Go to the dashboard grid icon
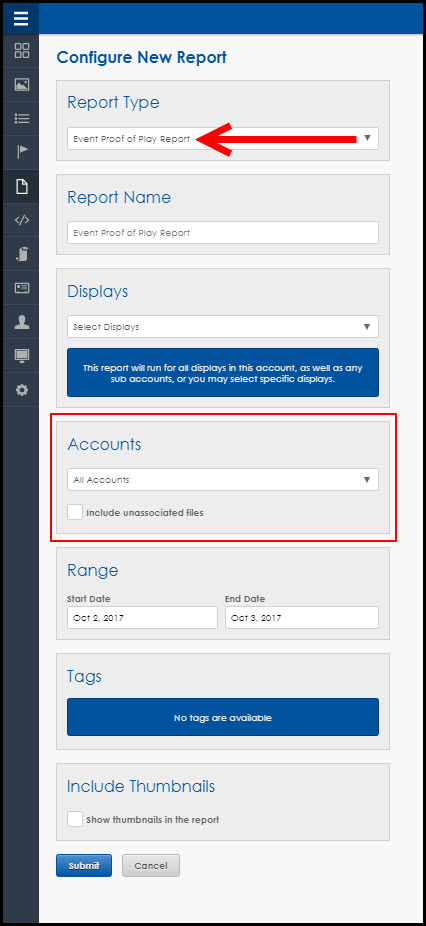426x926 pixels. [22, 50]
